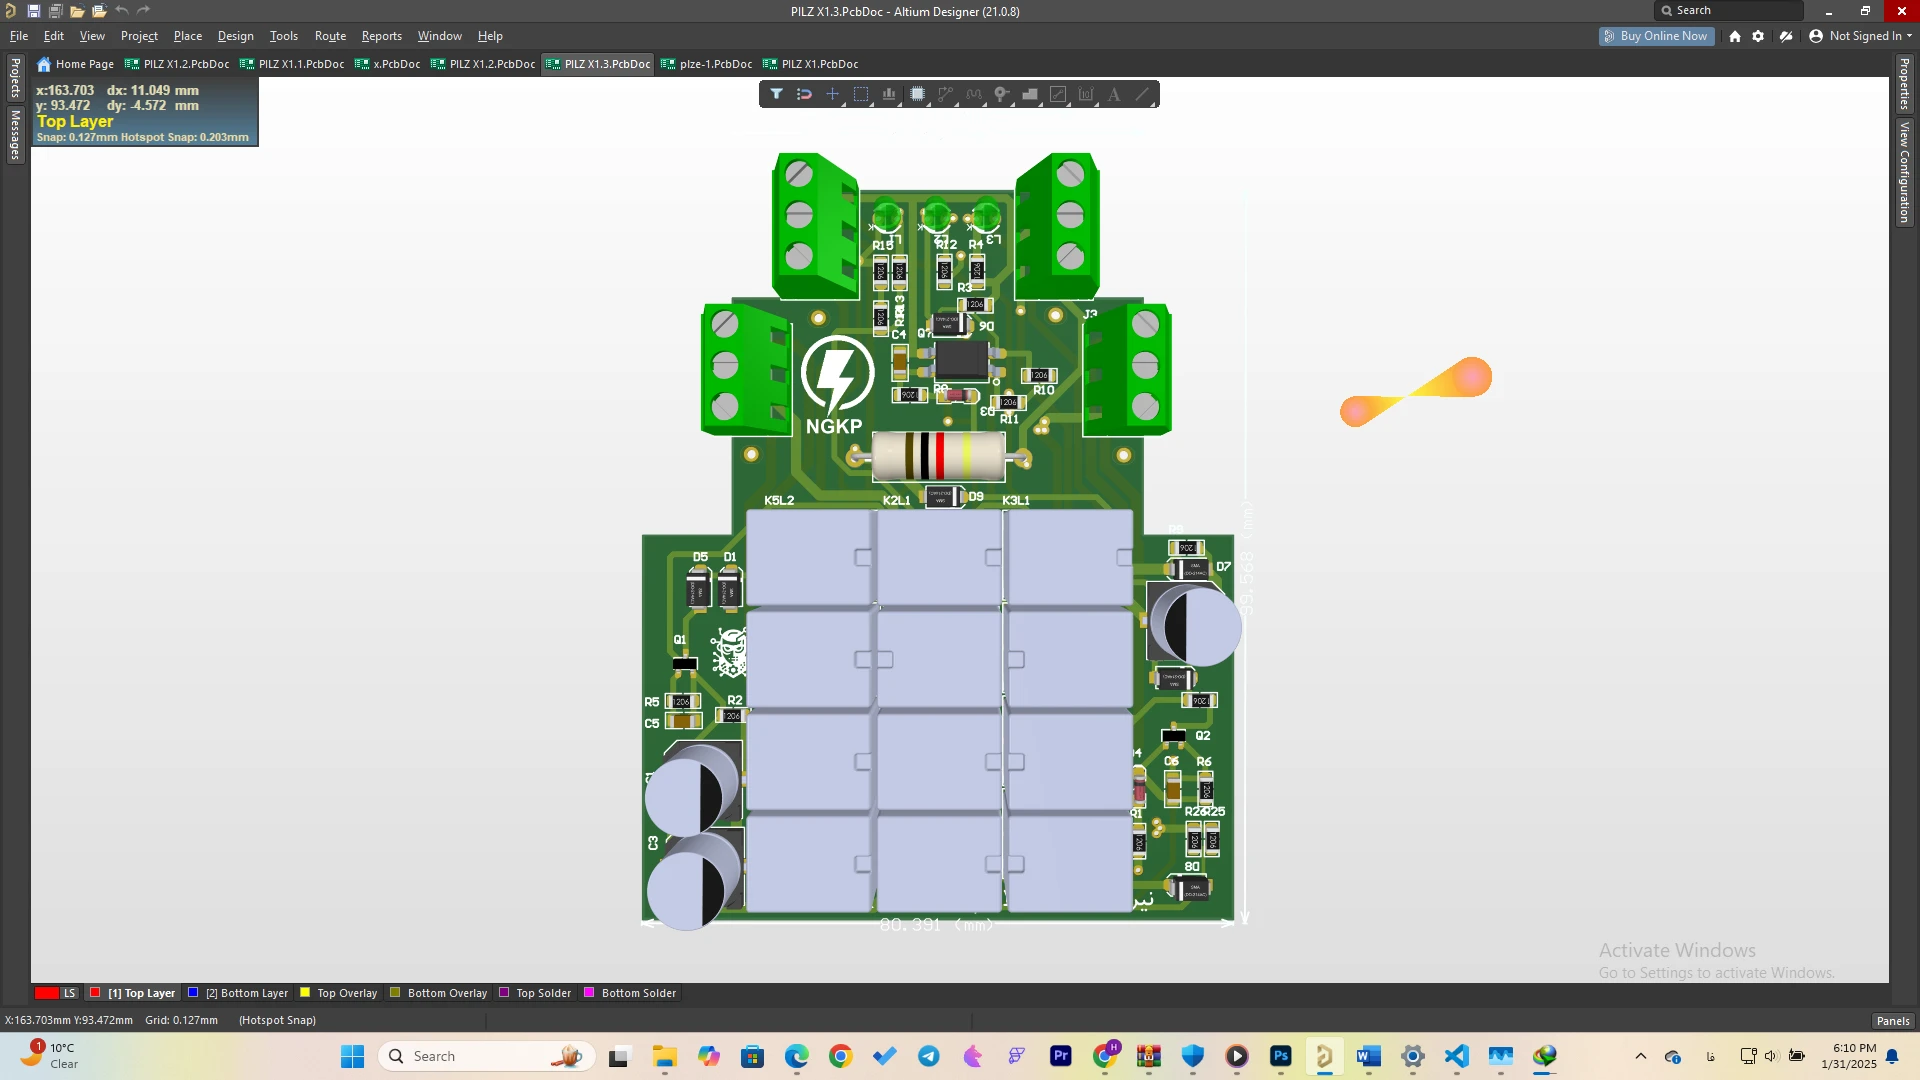The width and height of the screenshot is (1920, 1080).
Task: Toggle the snap magnet icon
Action: pos(804,94)
